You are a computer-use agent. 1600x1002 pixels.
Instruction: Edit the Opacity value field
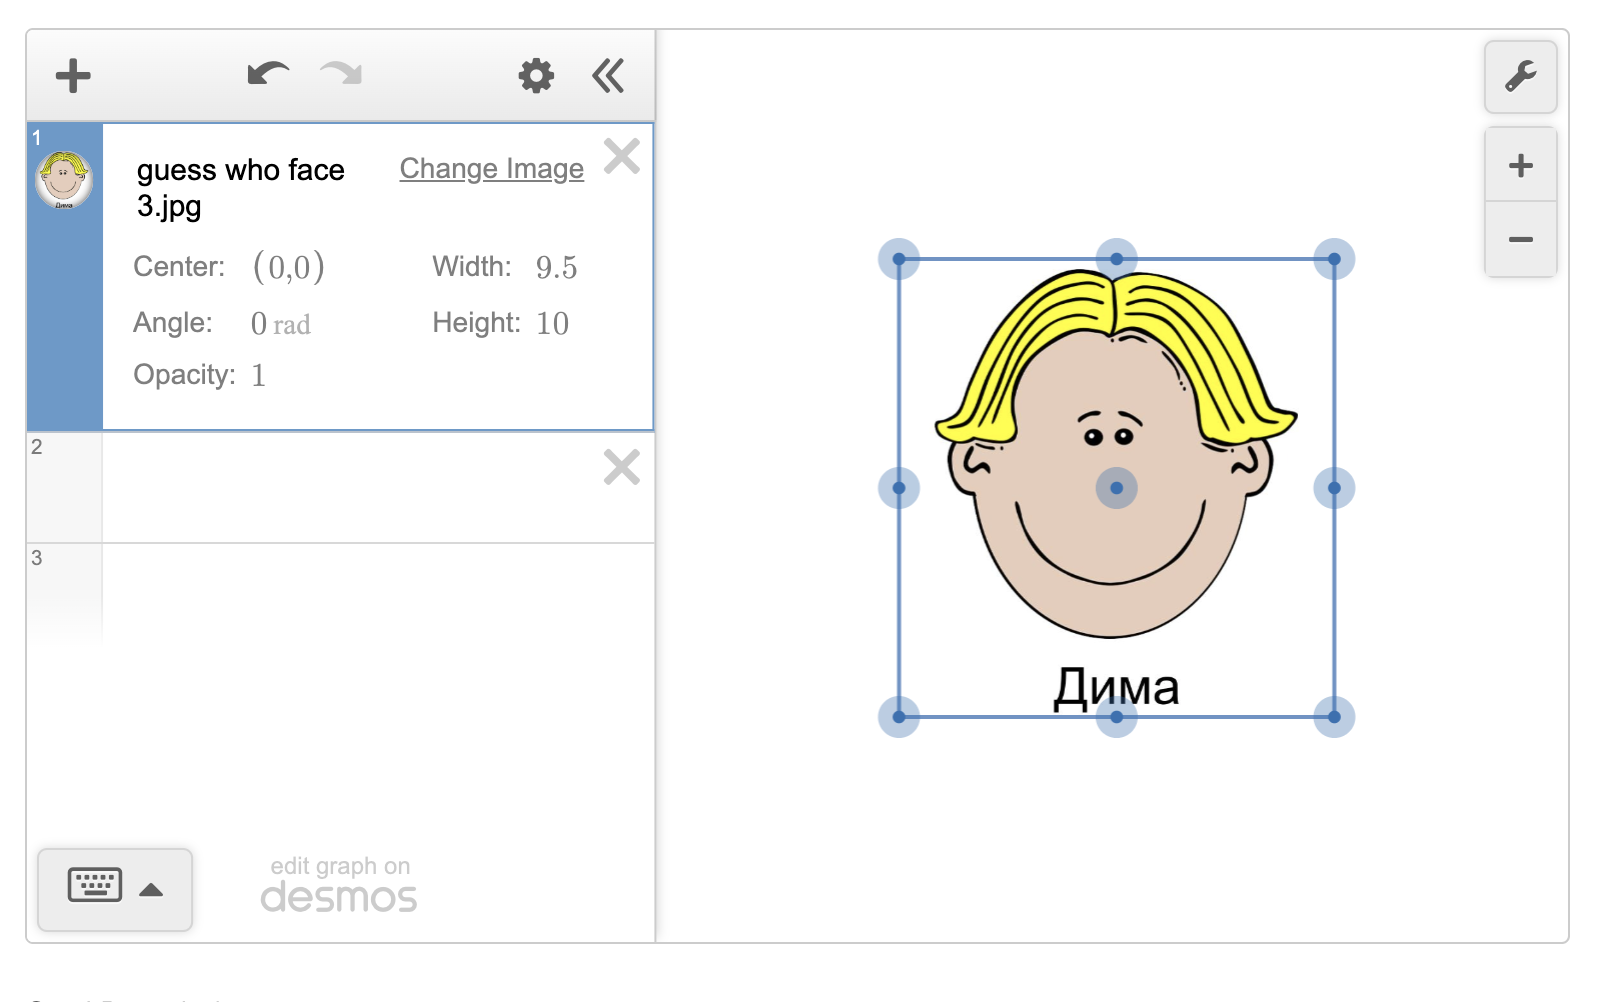click(x=258, y=375)
